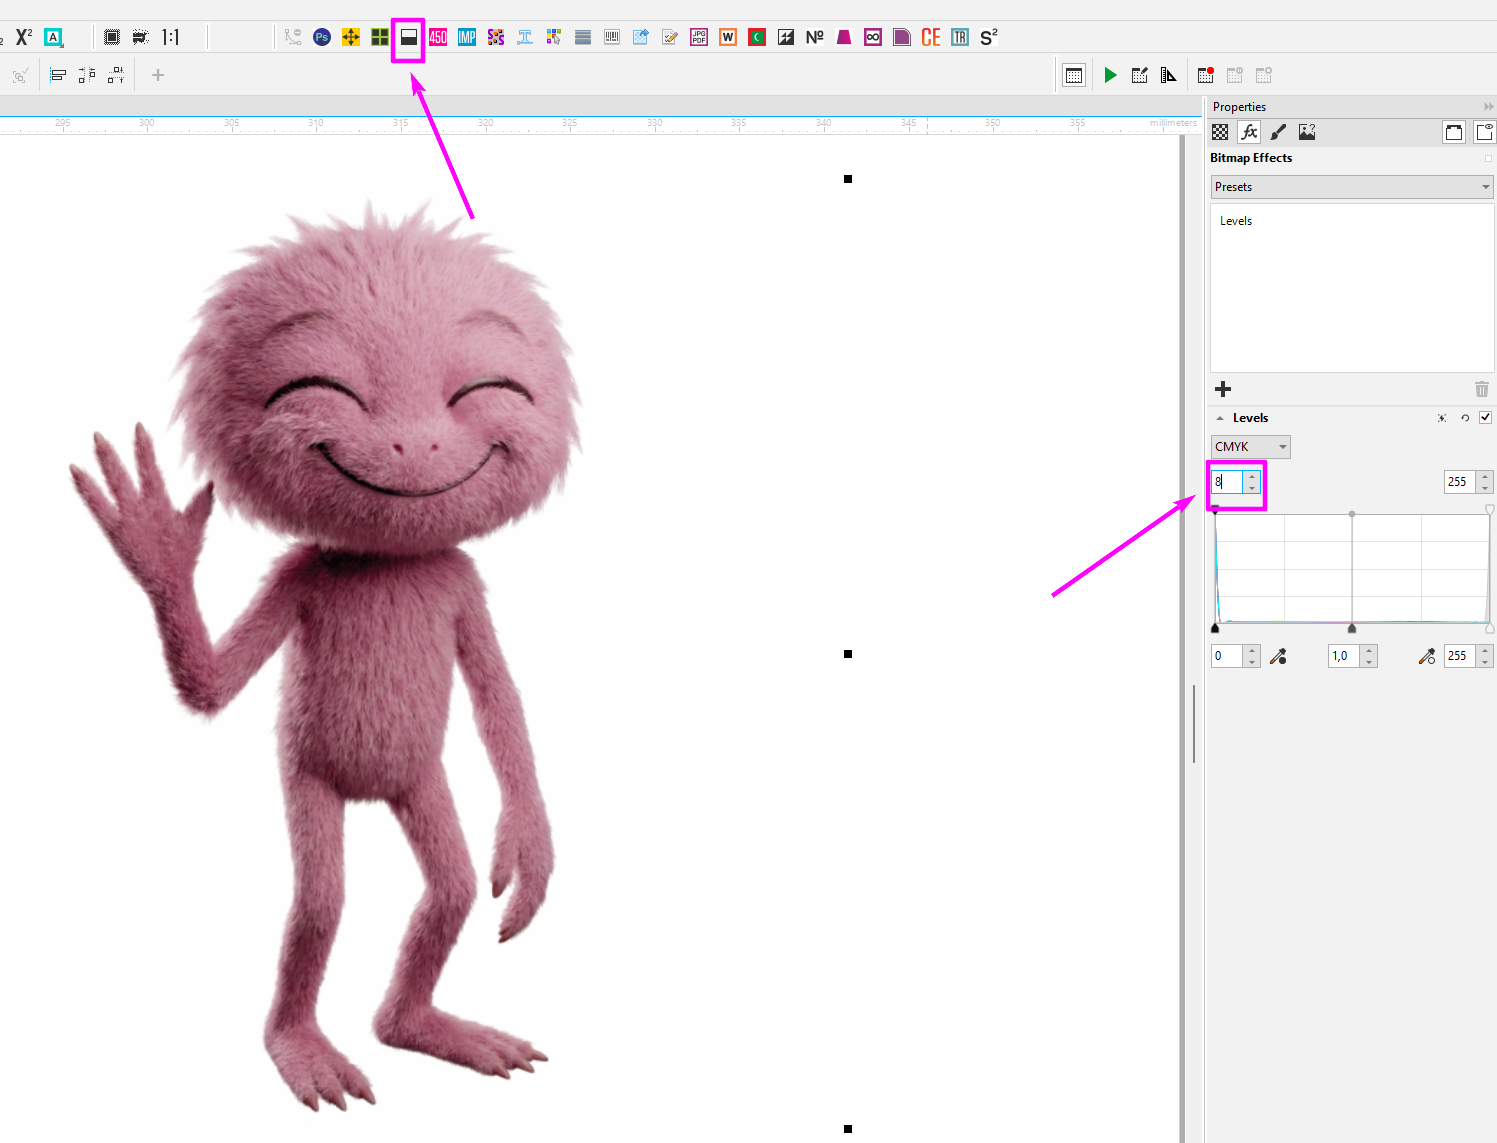Increase the gamma 1,0 stepper

(1369, 651)
